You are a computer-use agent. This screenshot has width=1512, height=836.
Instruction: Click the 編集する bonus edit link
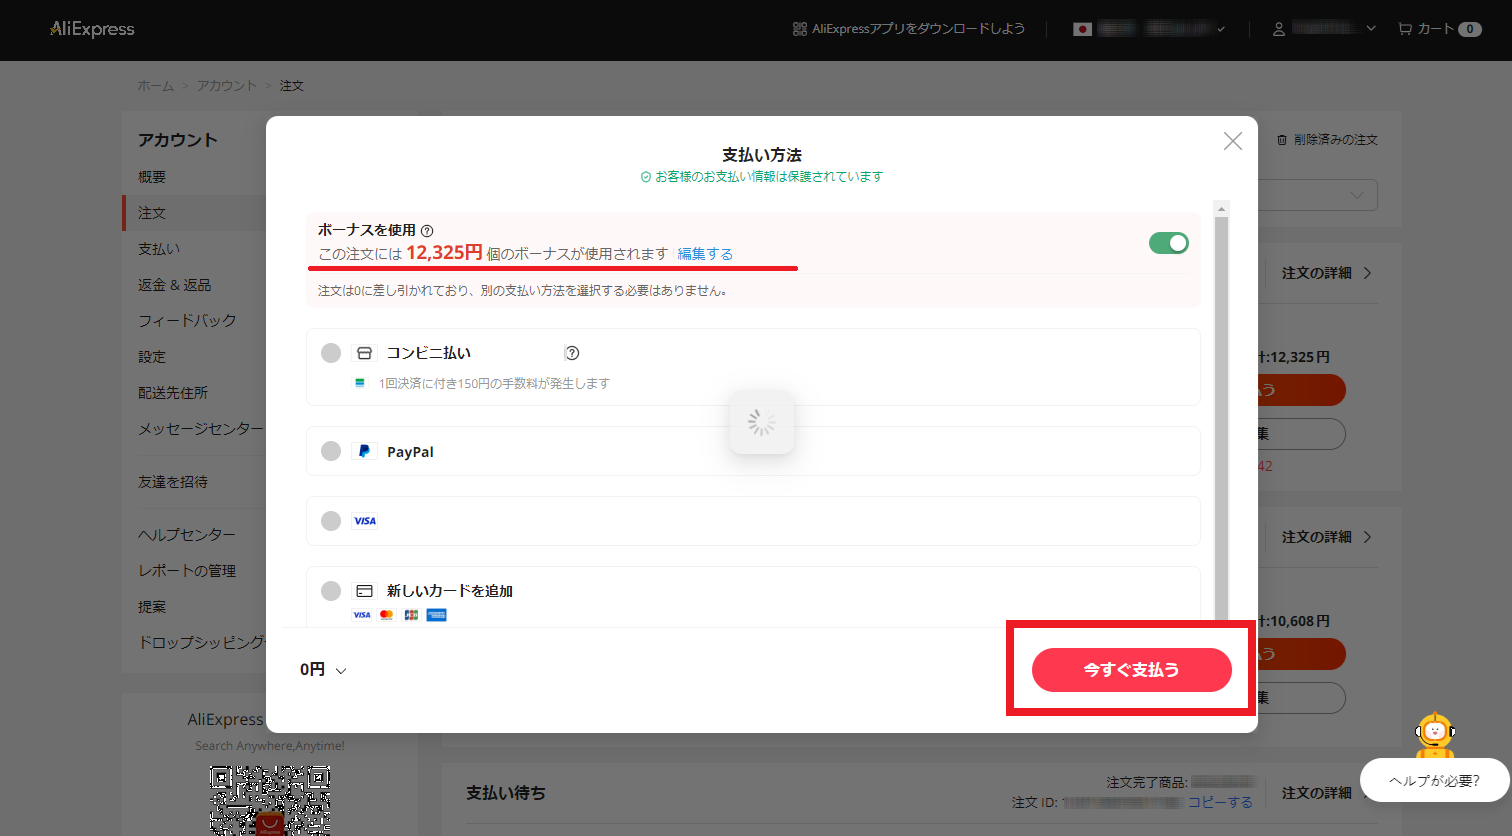pos(704,253)
